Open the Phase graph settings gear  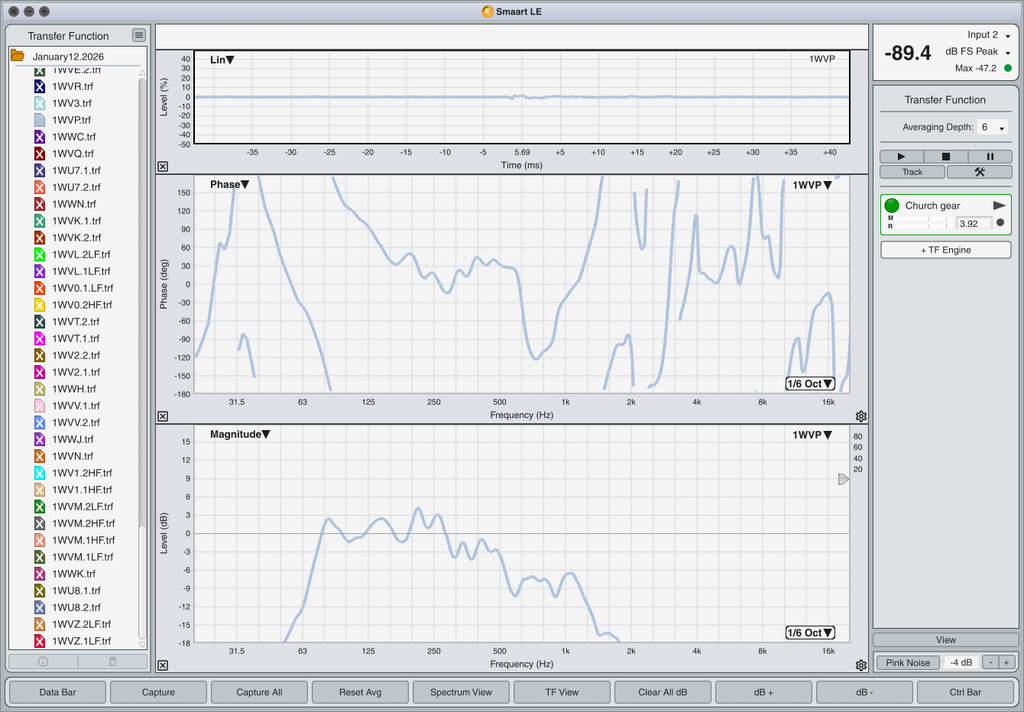(861, 416)
